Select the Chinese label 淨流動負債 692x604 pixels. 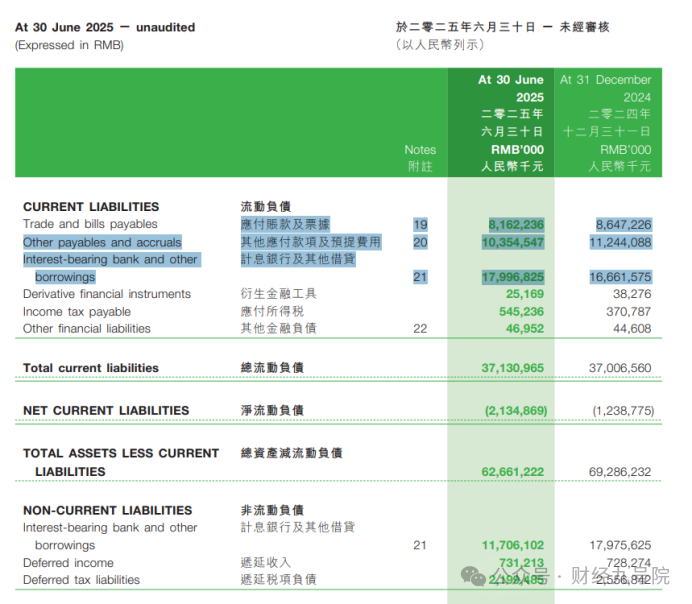coord(272,410)
